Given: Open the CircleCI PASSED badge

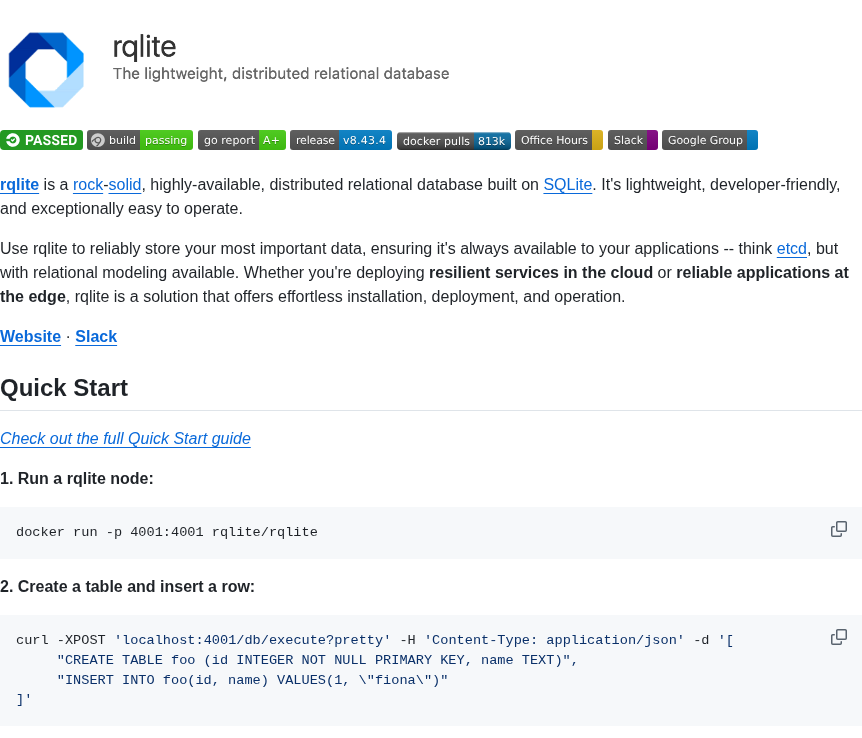Looking at the screenshot, I should coord(41,140).
